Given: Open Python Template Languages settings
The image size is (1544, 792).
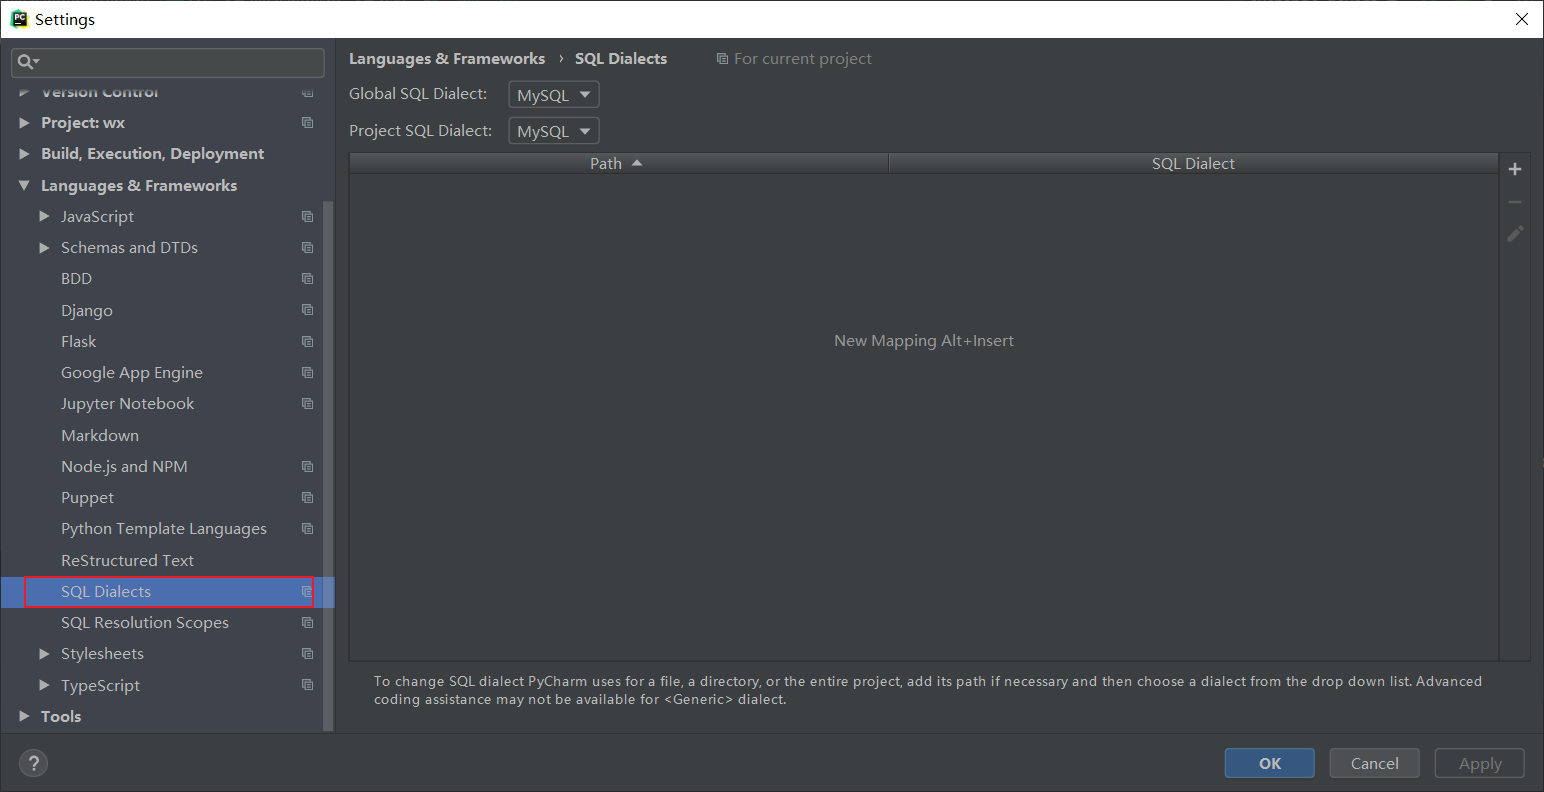Looking at the screenshot, I should pyautogui.click(x=164, y=529).
